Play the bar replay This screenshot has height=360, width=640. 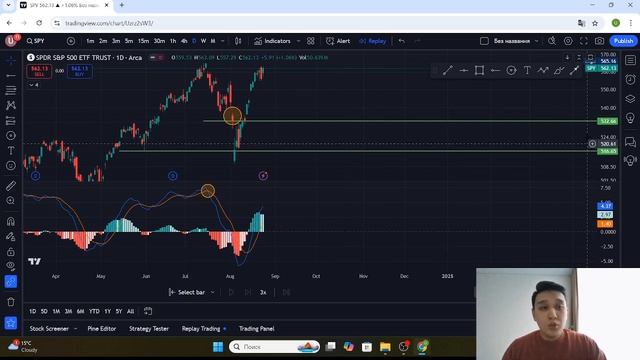pos(231,292)
